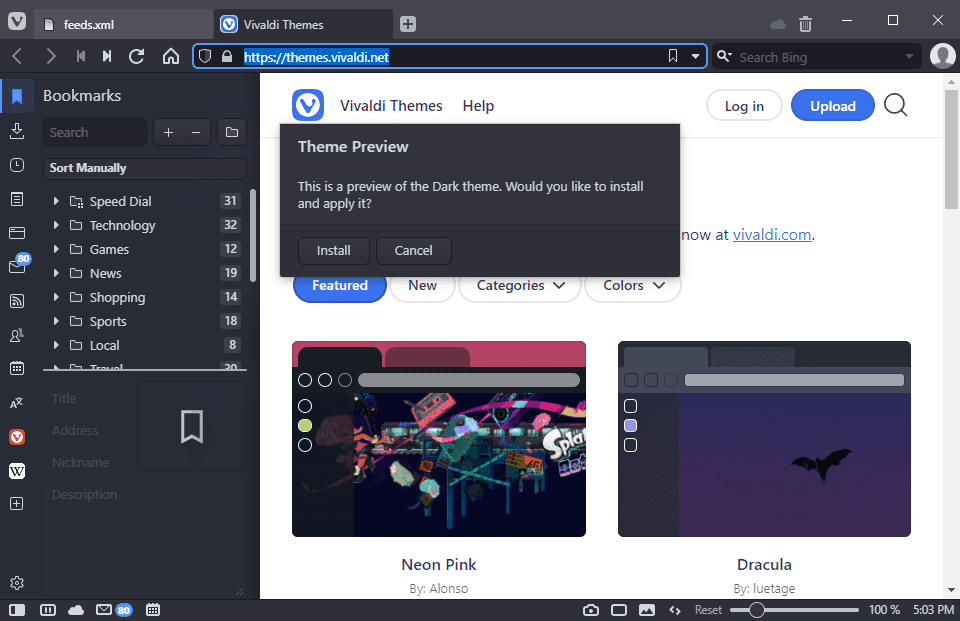Open page actions code icon
The height and width of the screenshot is (621, 960).
coord(675,610)
